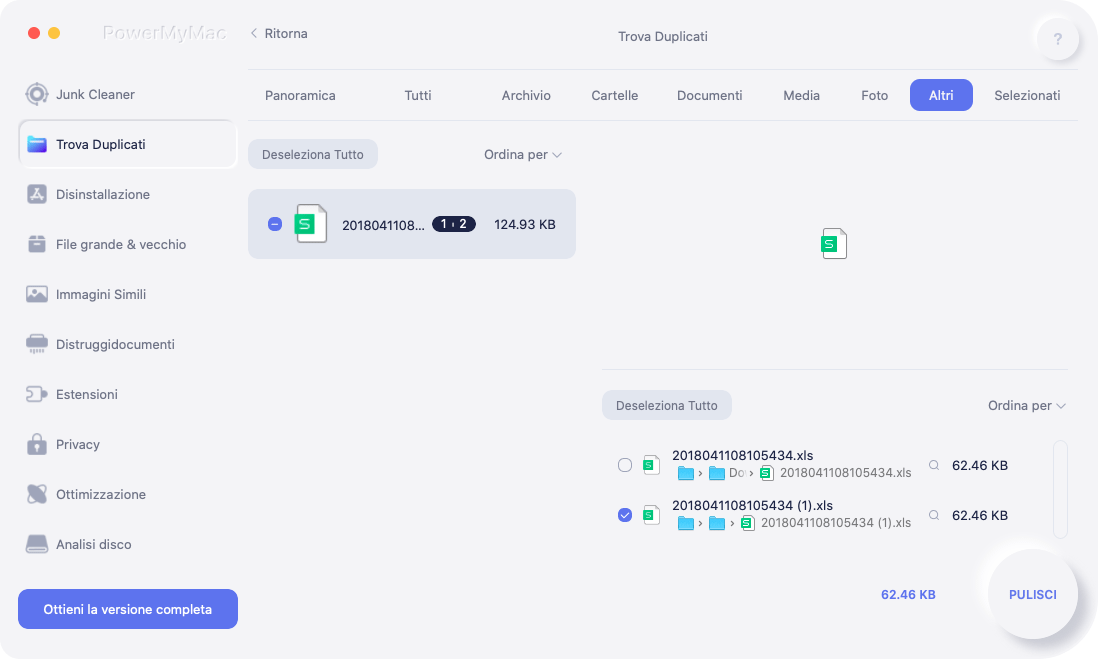Viewport: 1098px width, 659px height.
Task: Select the Altri tab
Action: coord(941,95)
